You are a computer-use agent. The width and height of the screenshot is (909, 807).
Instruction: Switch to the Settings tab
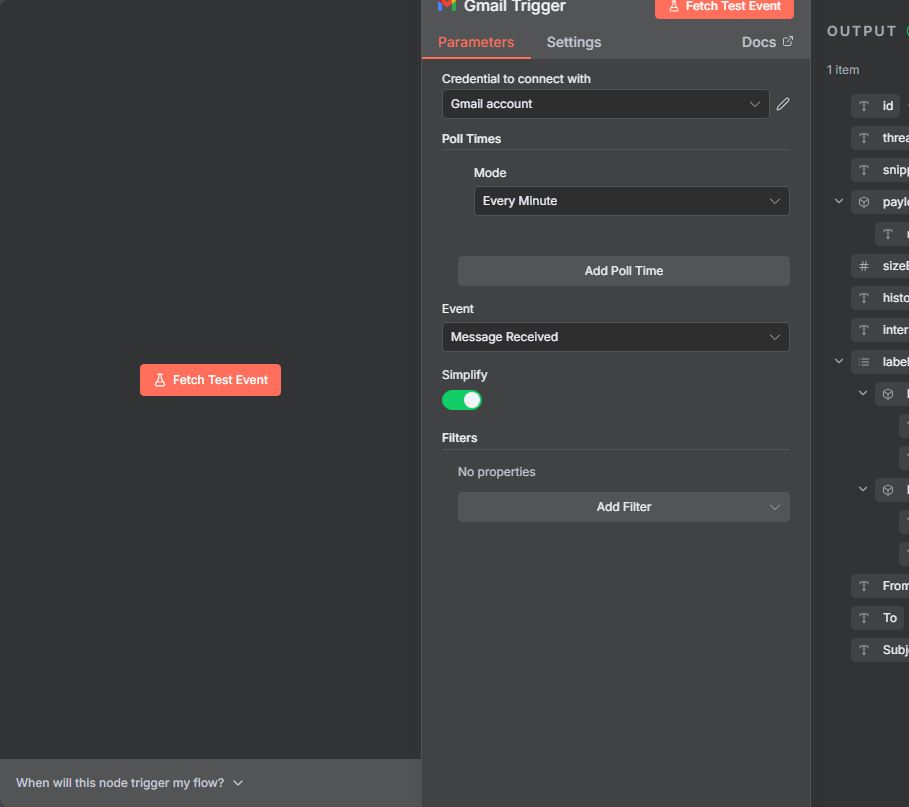pos(574,42)
